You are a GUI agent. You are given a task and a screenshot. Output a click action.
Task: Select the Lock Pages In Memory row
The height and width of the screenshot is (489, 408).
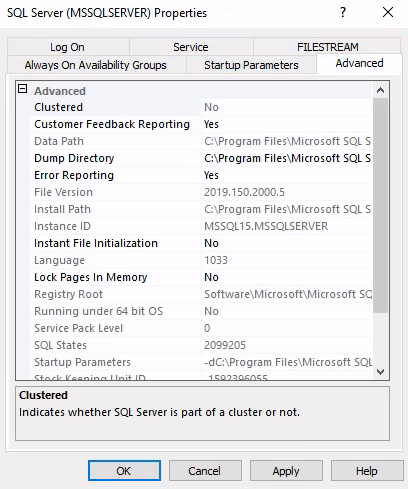201,277
